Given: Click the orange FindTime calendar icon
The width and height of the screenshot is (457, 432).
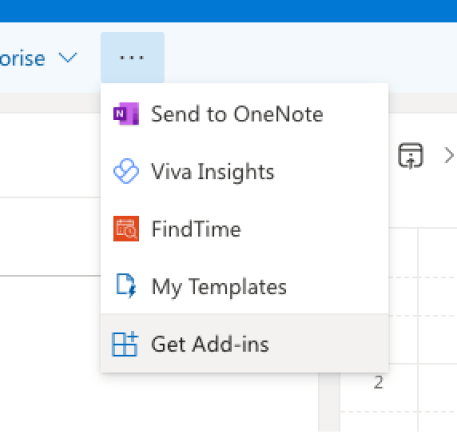Looking at the screenshot, I should (x=126, y=229).
